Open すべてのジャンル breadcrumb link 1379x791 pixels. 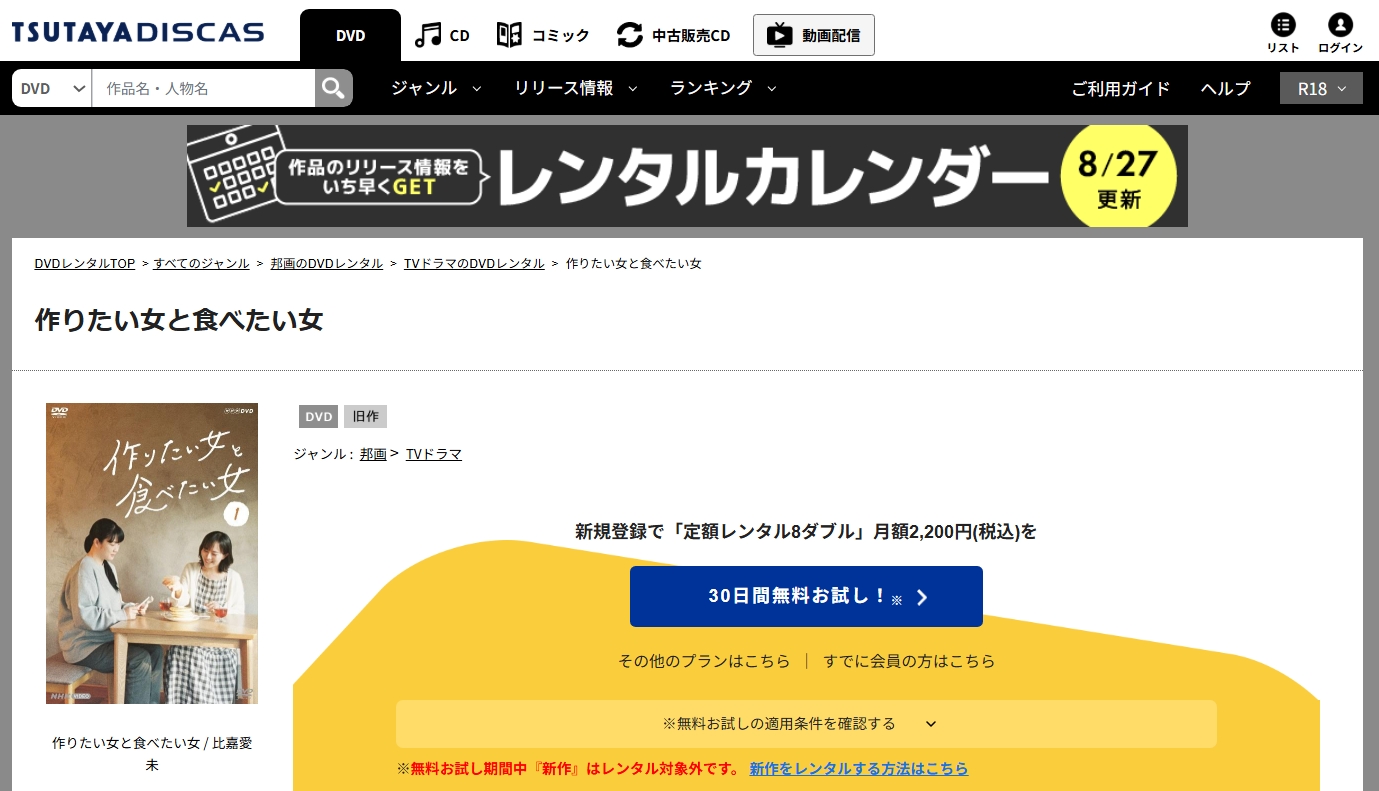tap(201, 264)
